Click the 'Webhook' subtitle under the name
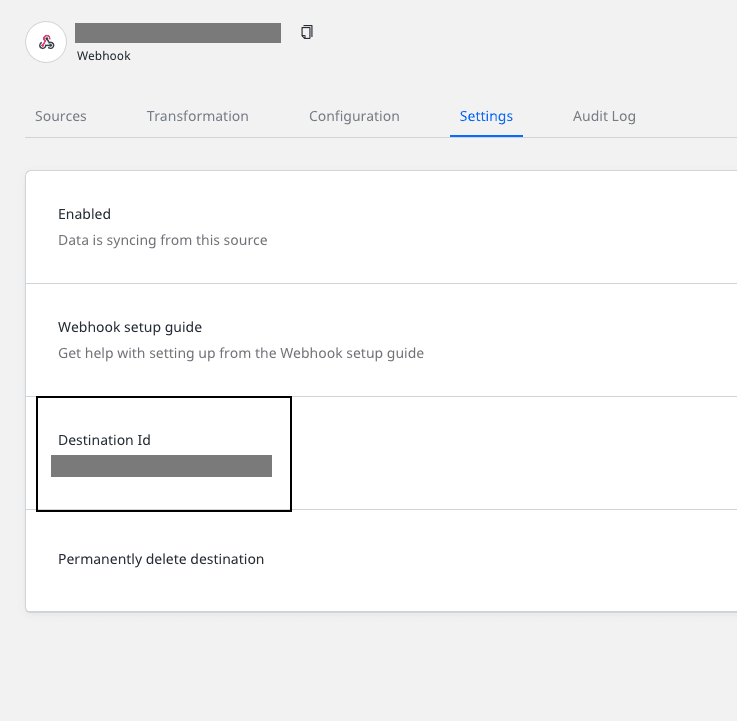Screen dimensions: 737x721 click(x=103, y=56)
